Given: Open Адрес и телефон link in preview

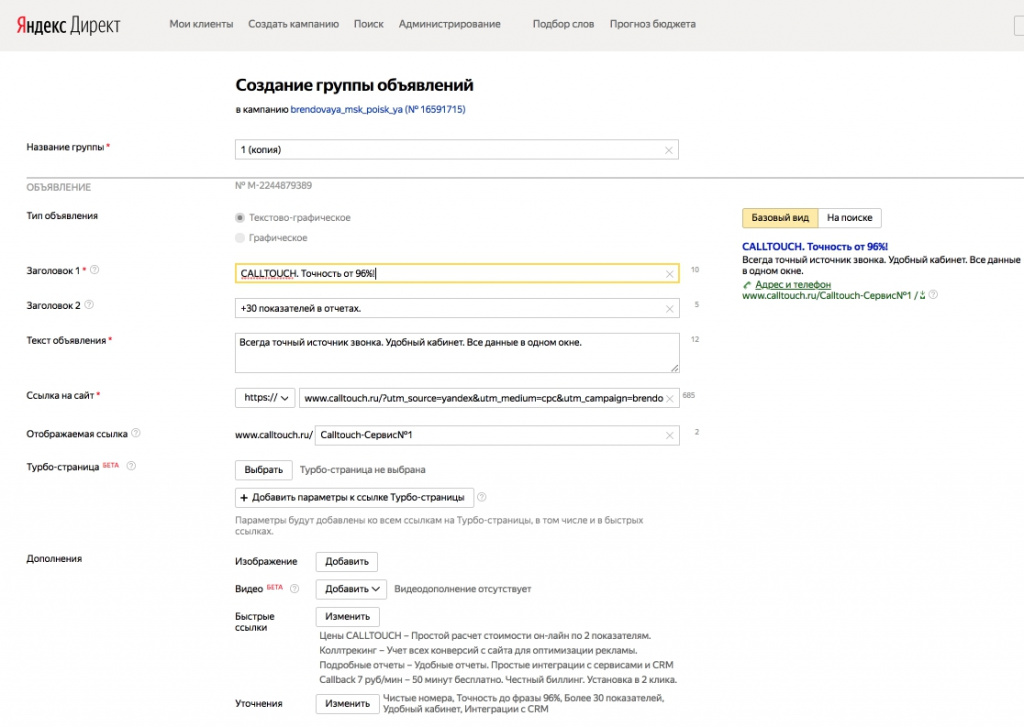Looking at the screenshot, I should coord(793,285).
